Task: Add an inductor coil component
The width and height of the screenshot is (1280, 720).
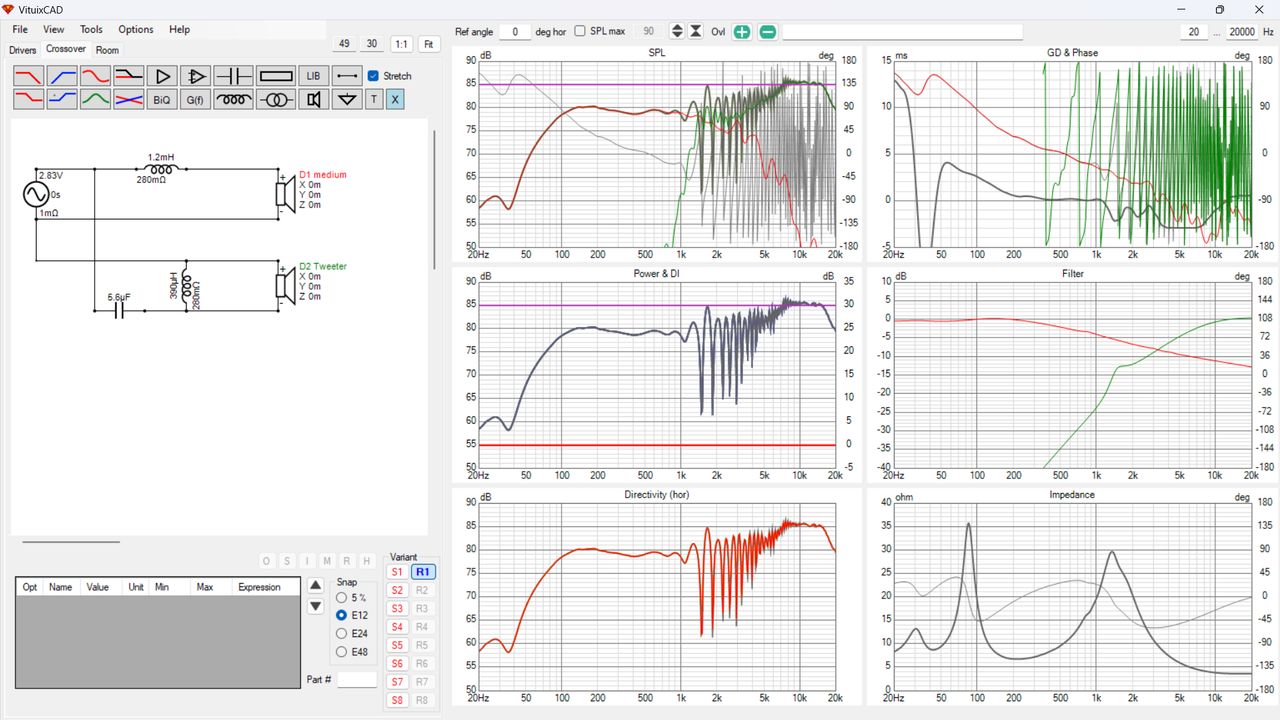Action: [x=234, y=99]
